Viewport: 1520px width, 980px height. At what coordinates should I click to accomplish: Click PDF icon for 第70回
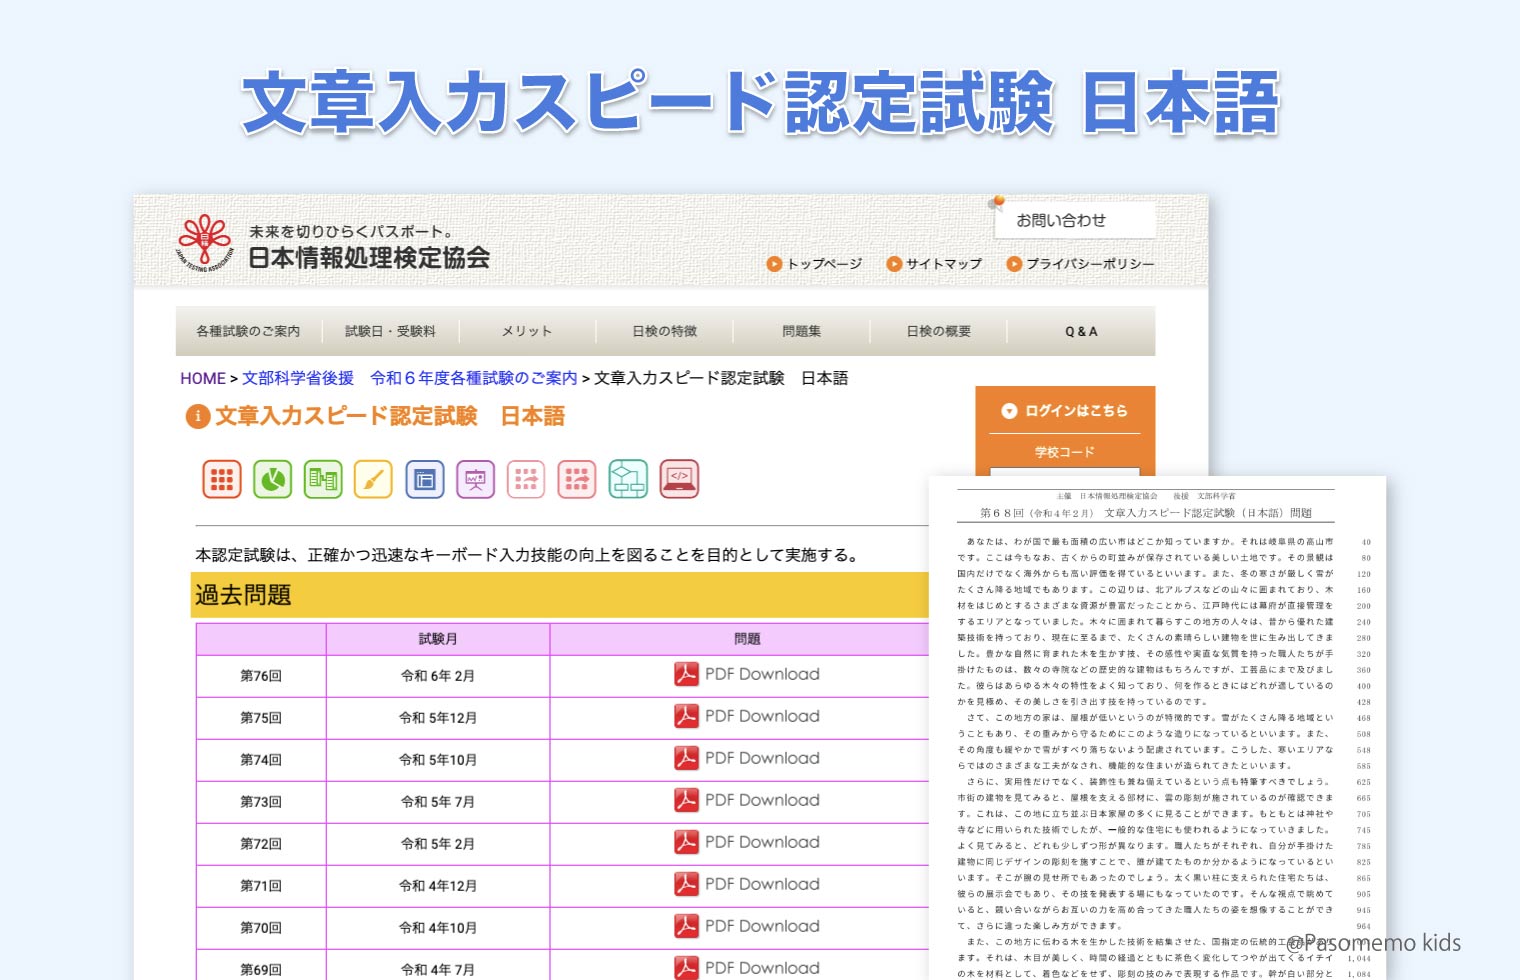coord(686,926)
